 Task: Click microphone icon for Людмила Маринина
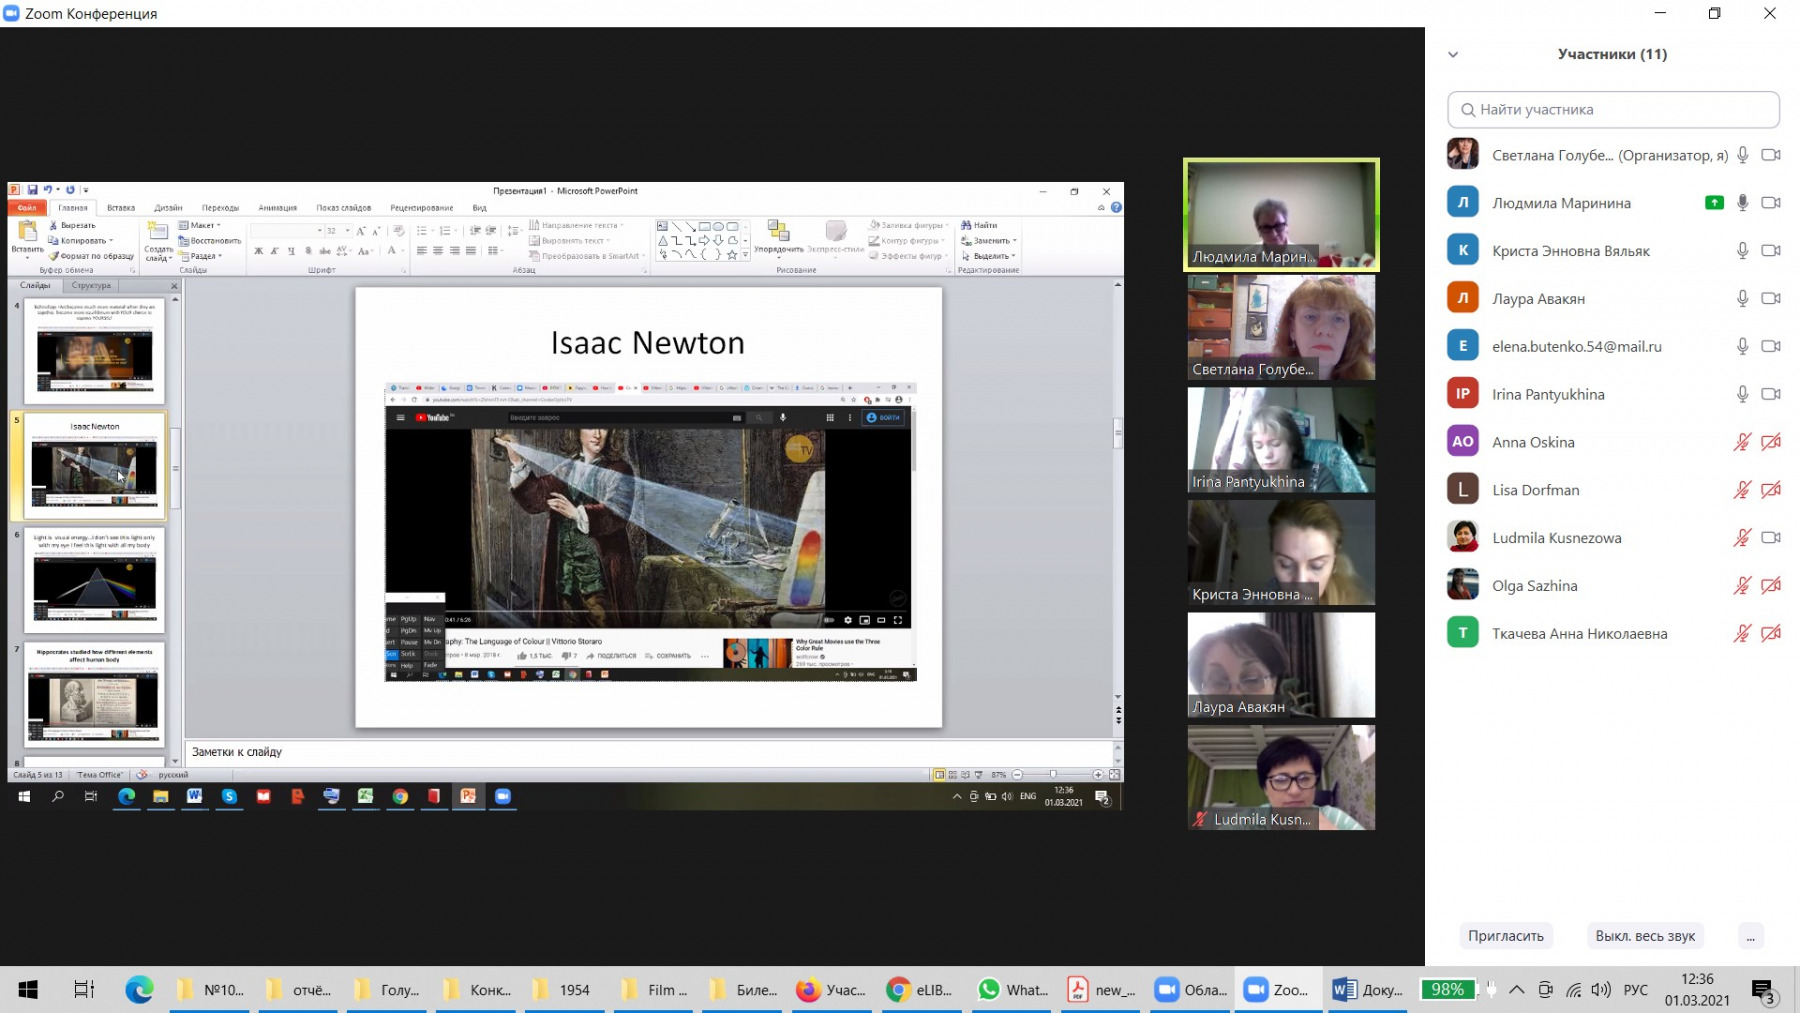click(1742, 203)
